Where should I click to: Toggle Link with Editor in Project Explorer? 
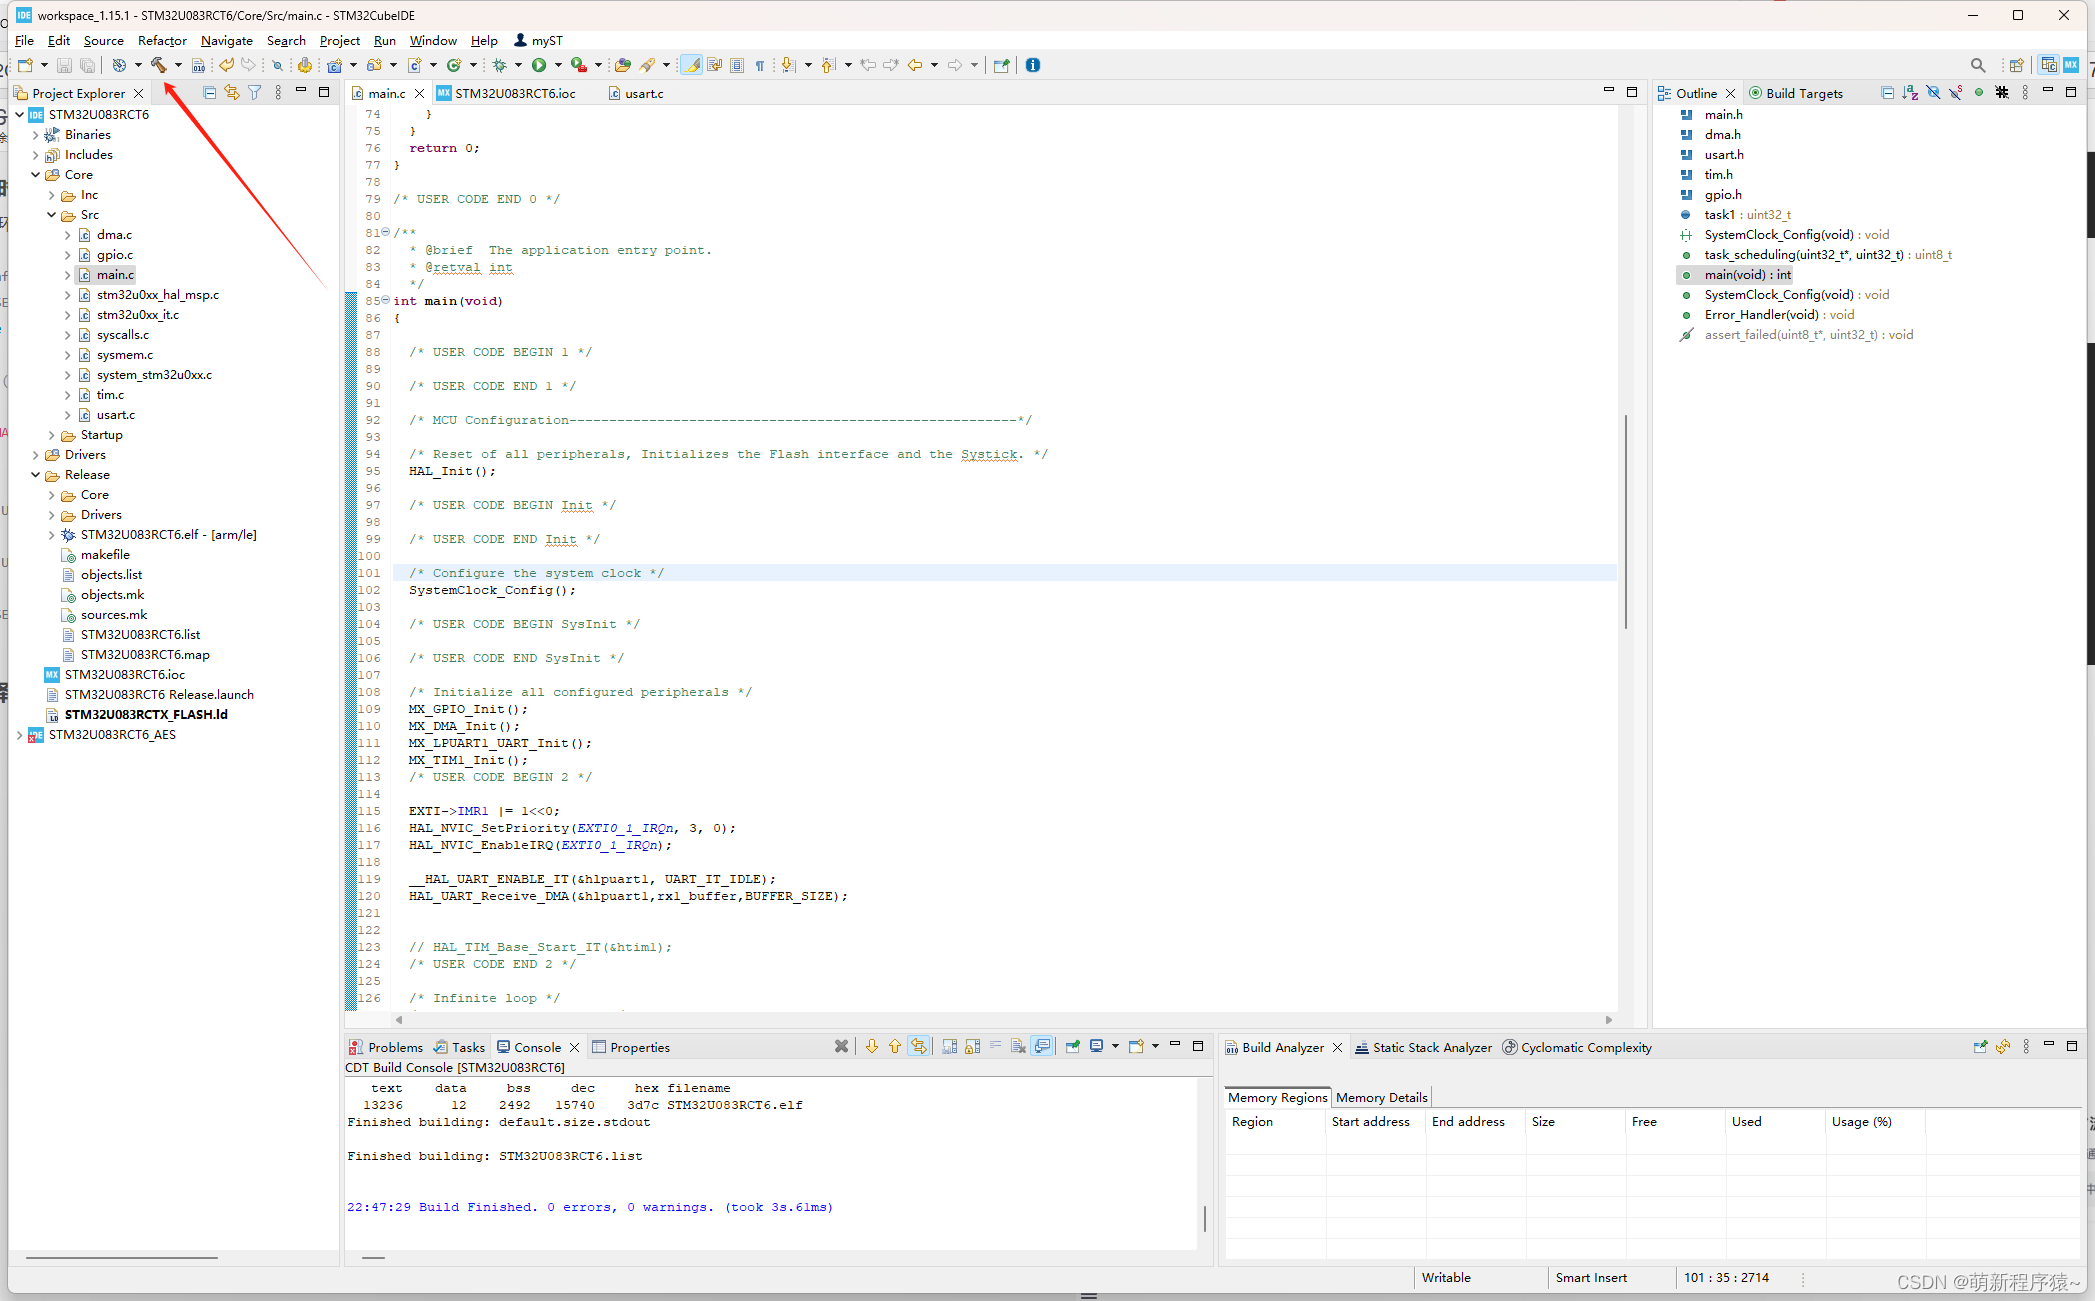click(232, 93)
